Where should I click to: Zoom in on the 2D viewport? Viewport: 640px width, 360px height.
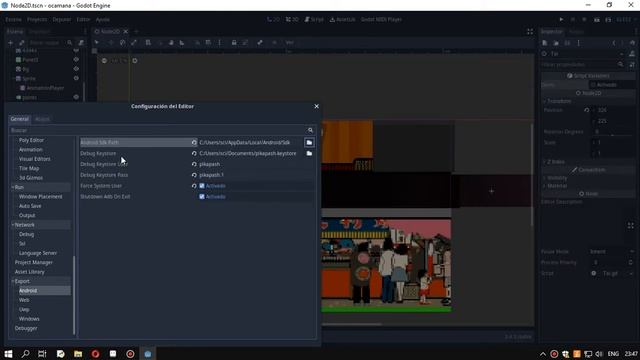click(x=135, y=61)
